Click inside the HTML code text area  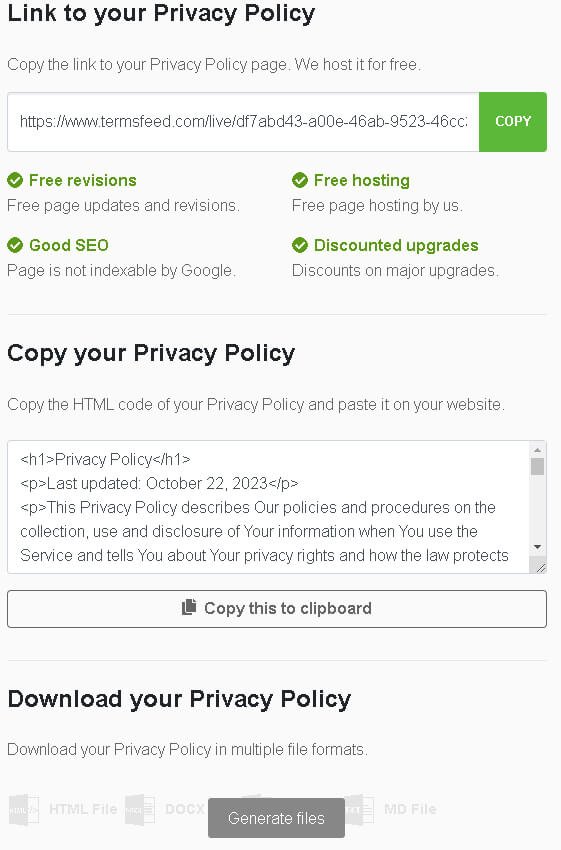point(268,507)
